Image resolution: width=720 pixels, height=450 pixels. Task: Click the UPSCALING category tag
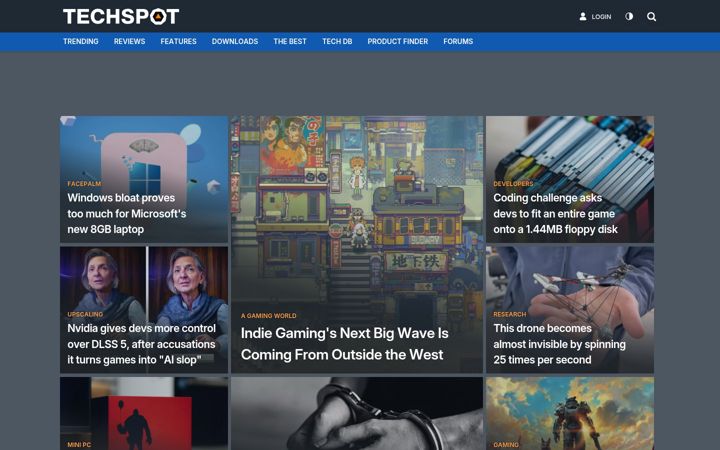pyautogui.click(x=85, y=314)
